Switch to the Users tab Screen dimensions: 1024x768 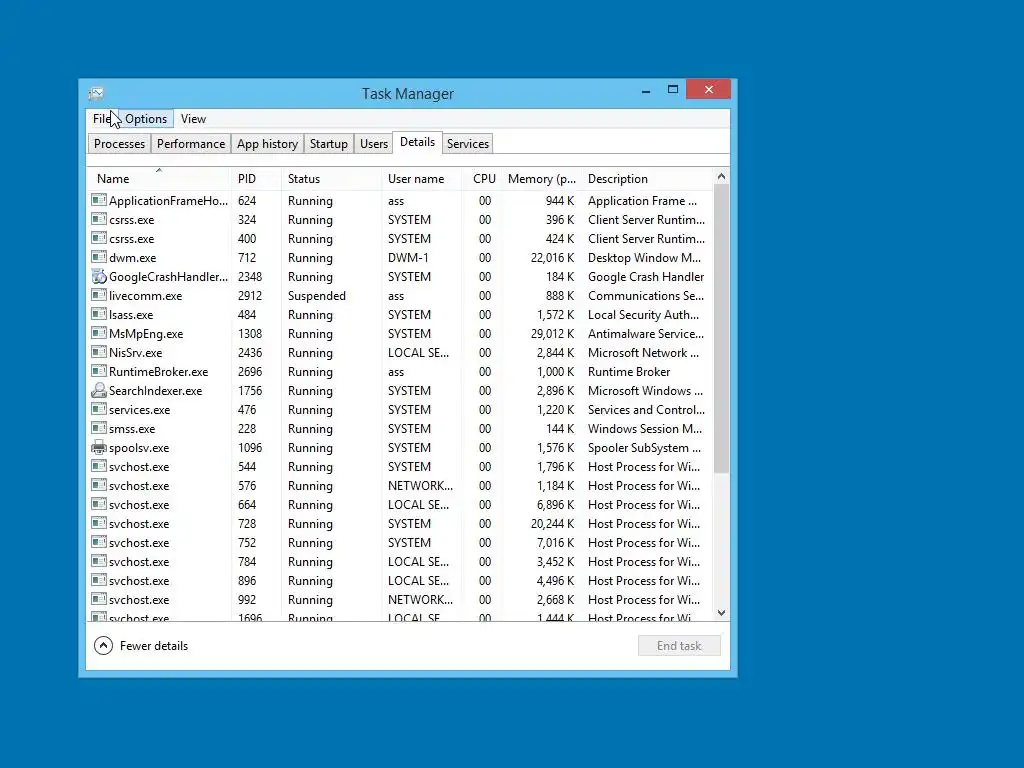(x=374, y=144)
